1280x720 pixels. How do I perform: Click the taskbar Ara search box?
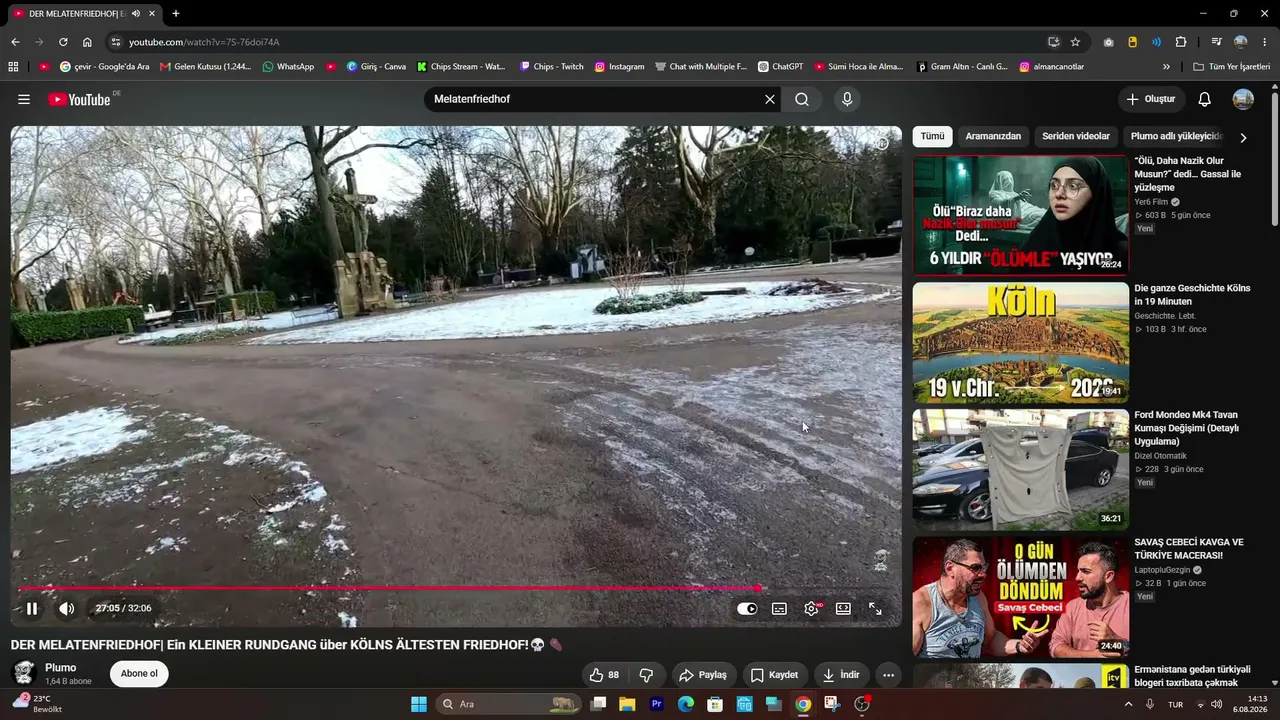pos(510,704)
